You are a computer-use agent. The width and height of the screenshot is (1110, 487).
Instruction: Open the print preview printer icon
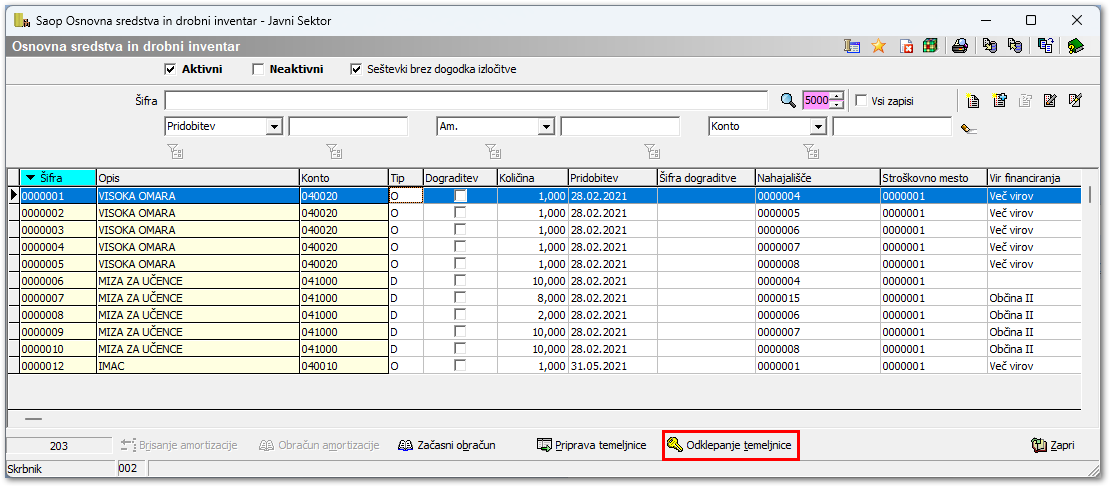959,47
